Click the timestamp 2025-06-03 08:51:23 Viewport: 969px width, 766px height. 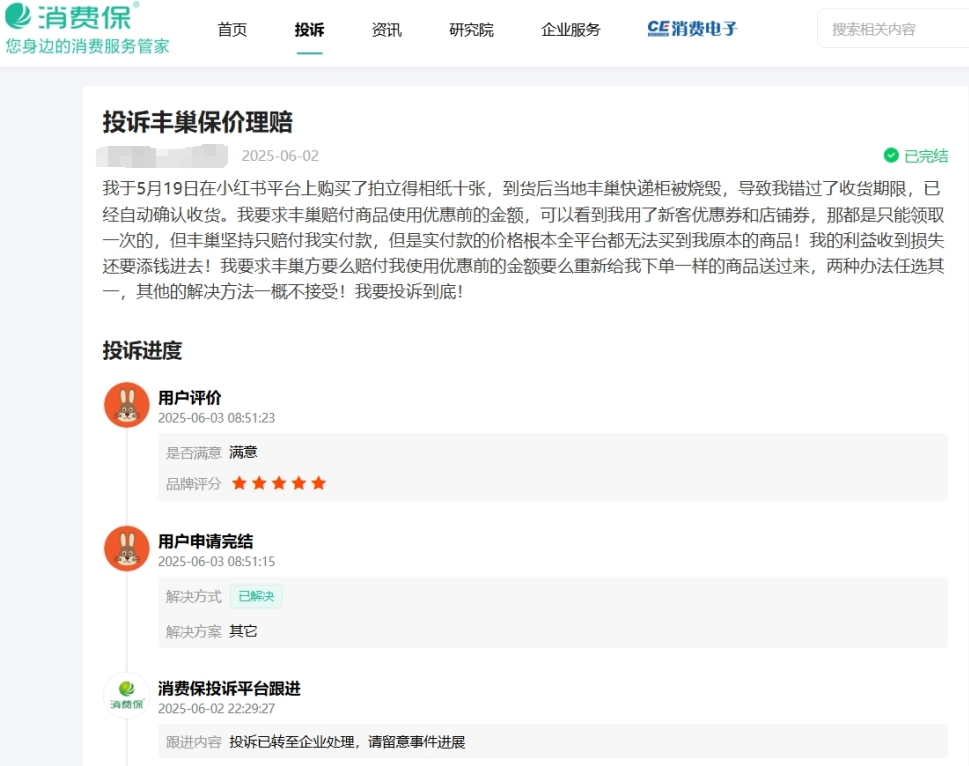point(216,418)
